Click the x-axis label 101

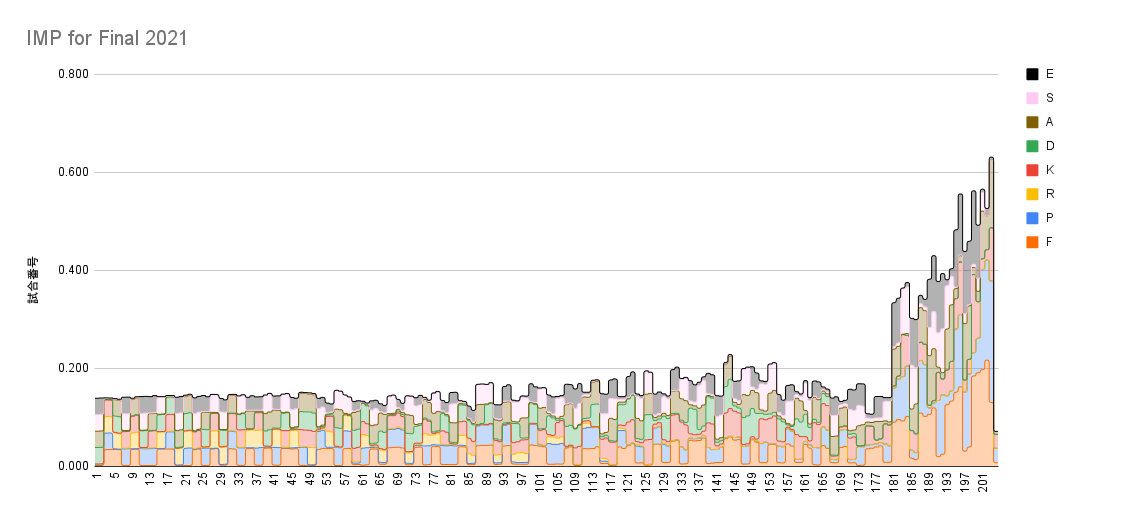click(x=539, y=482)
